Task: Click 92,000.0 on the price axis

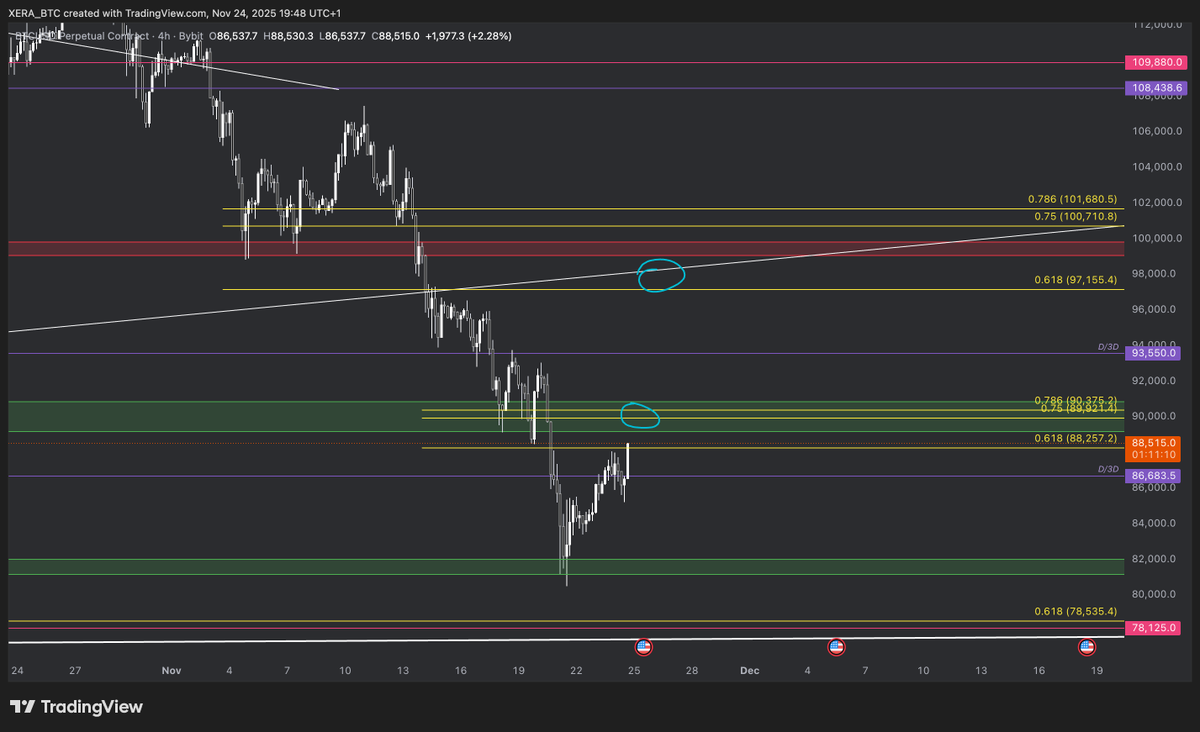Action: point(1155,381)
